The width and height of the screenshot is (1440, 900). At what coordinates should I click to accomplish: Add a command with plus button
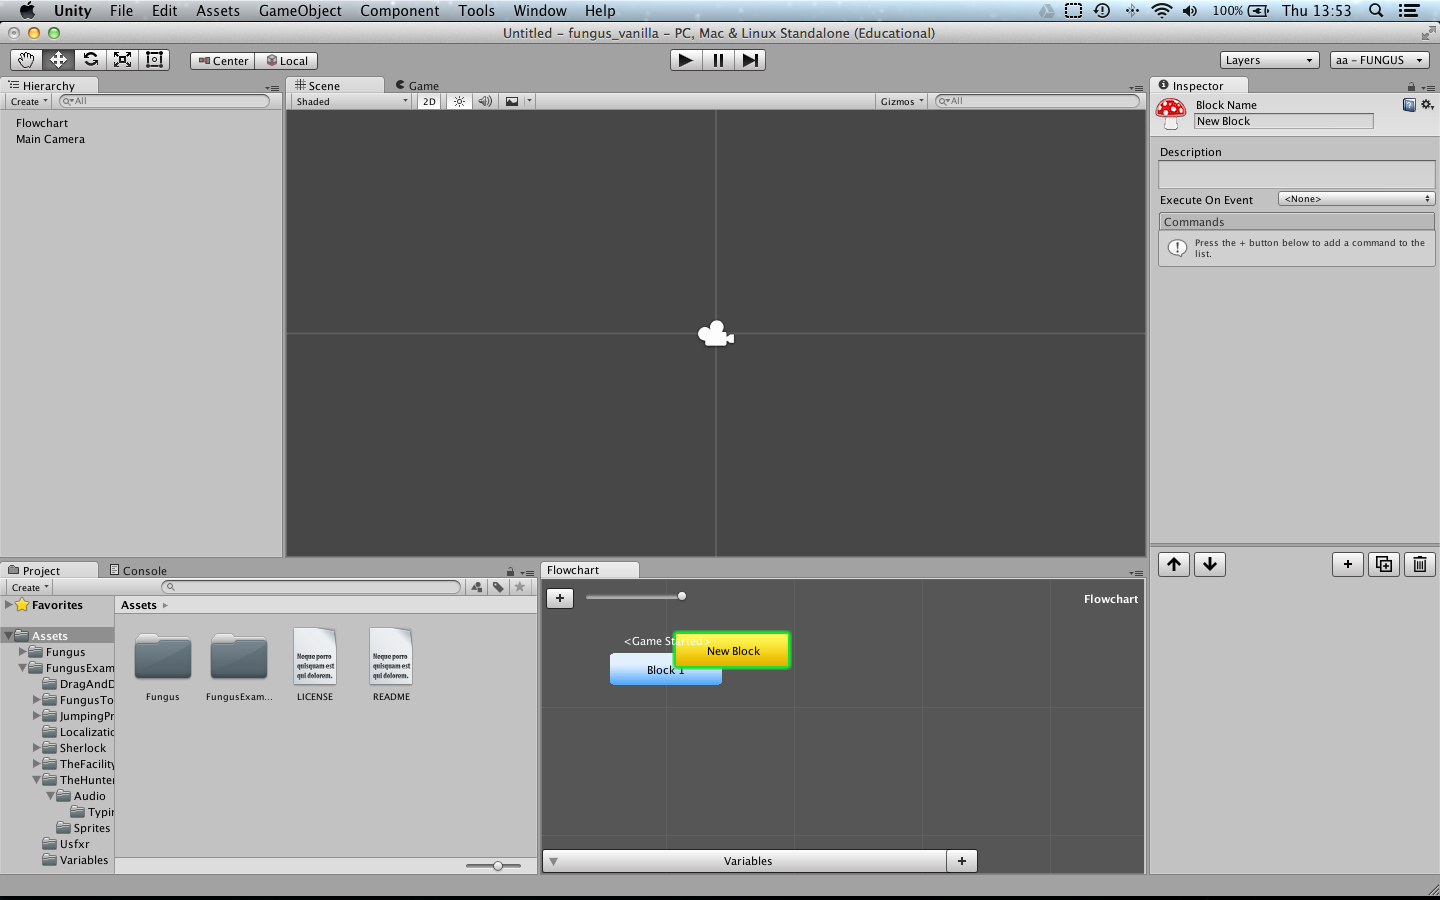1348,564
